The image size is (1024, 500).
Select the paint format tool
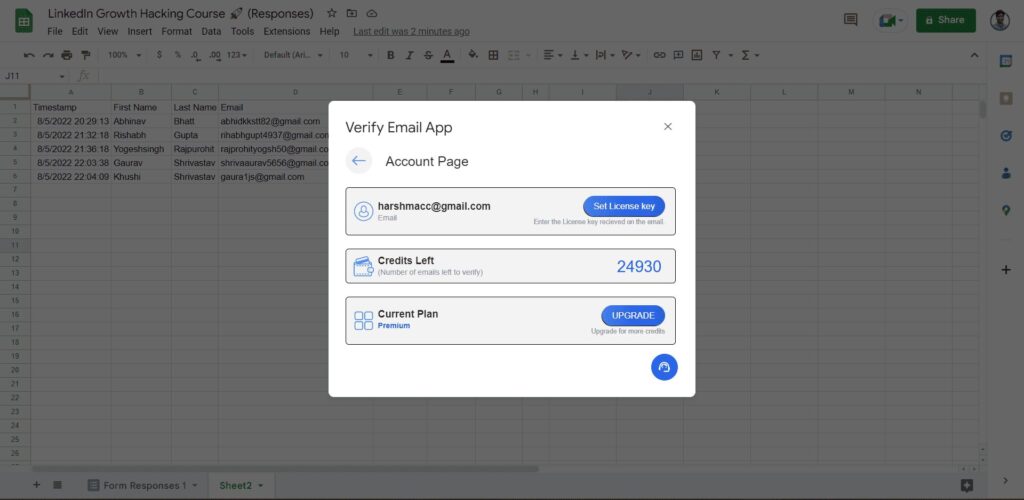(85, 55)
